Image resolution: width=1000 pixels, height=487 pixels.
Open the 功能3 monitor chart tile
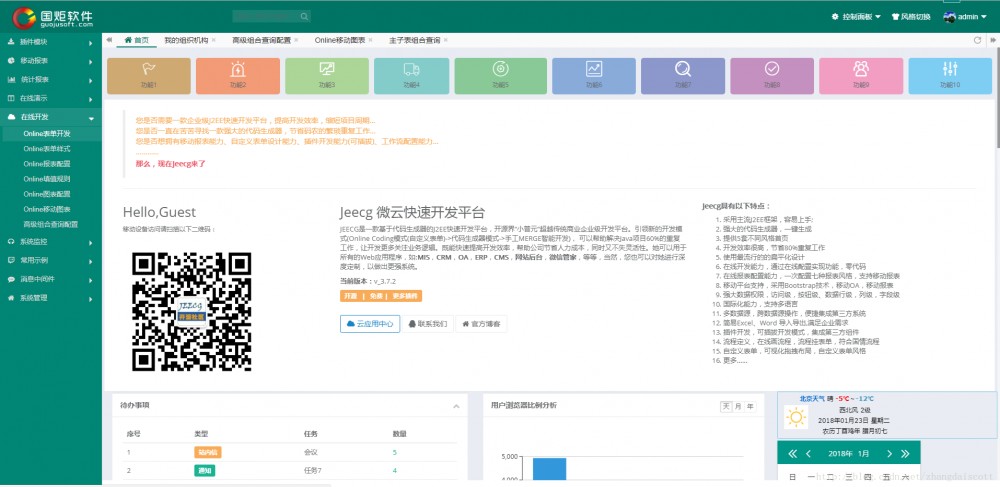pos(327,76)
